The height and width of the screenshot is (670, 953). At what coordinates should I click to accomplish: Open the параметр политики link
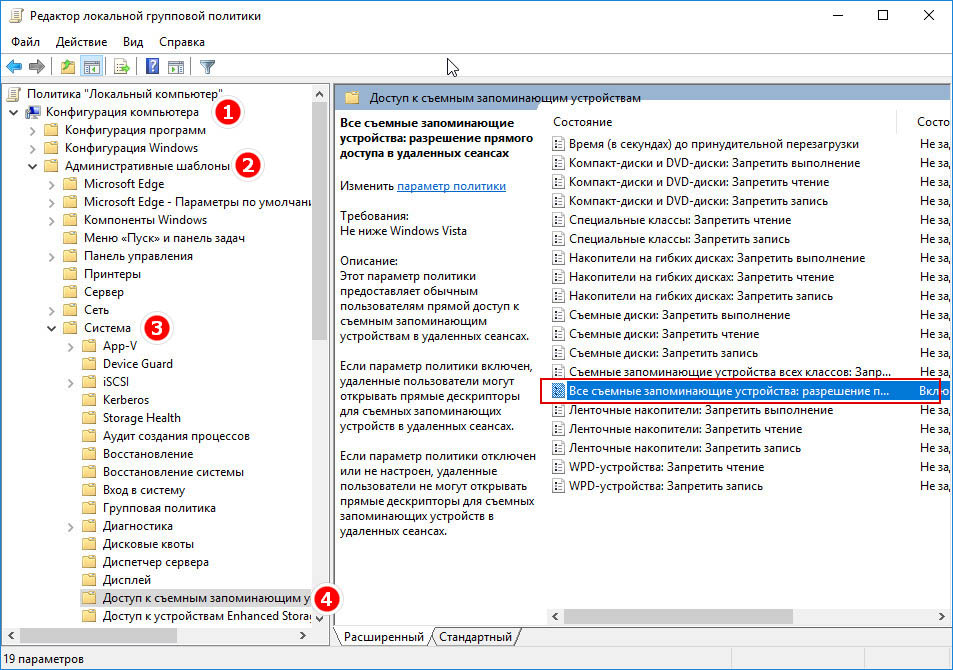(451, 186)
